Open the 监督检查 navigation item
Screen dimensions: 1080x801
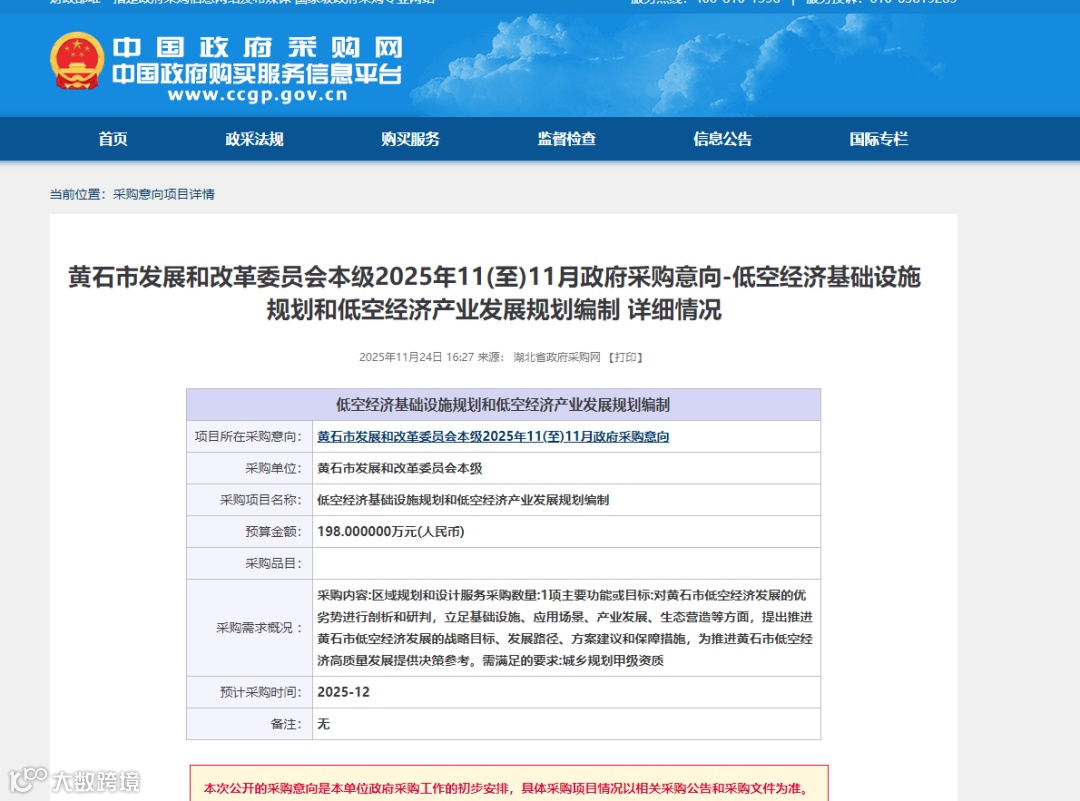tap(567, 139)
